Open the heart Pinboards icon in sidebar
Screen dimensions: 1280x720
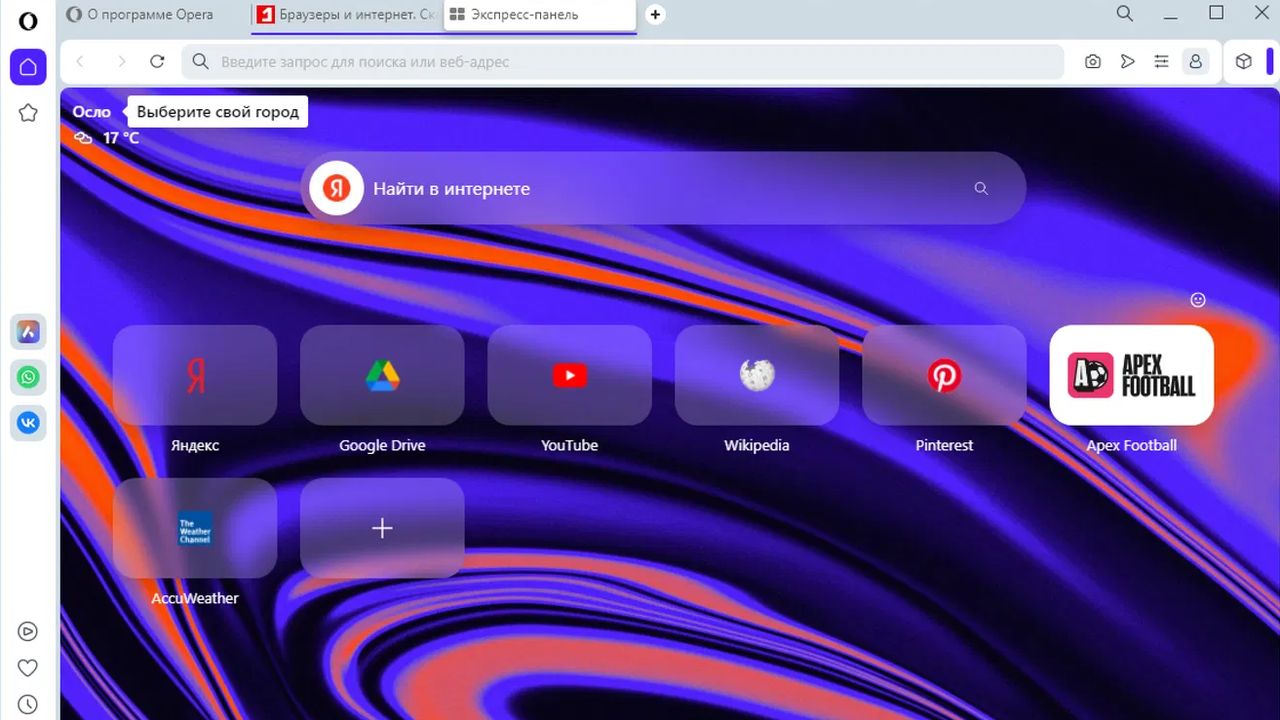28,668
